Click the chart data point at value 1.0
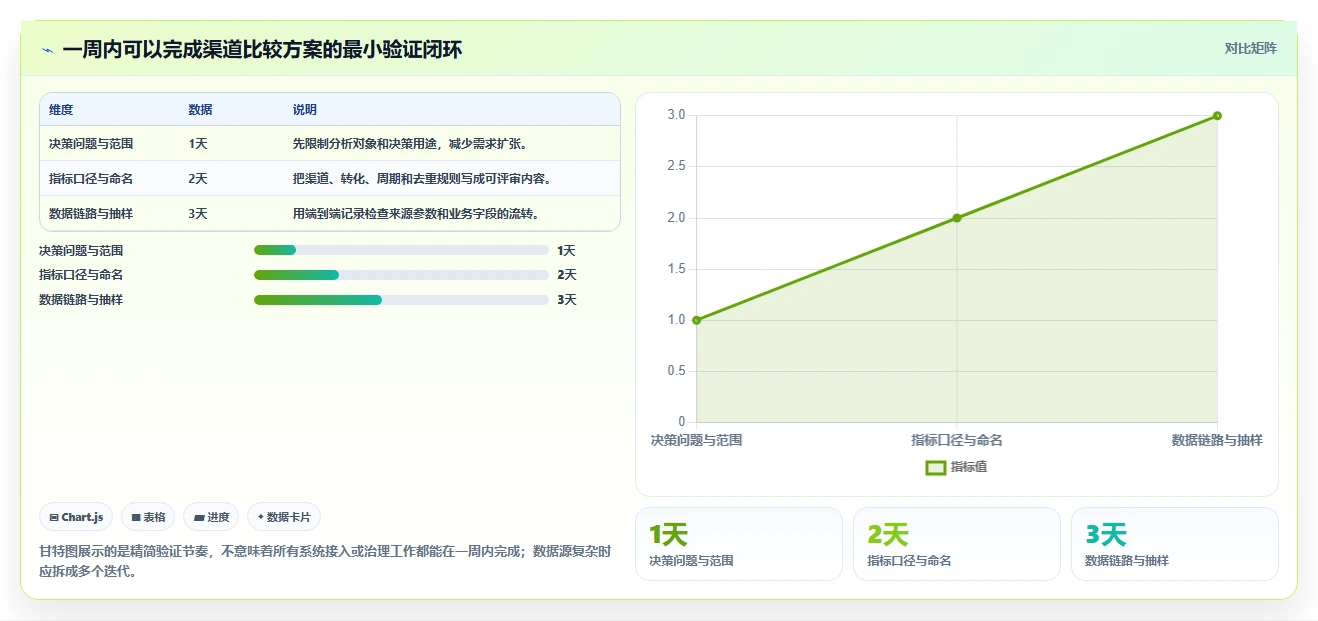Viewport: 1318px width, 621px height. coord(697,320)
